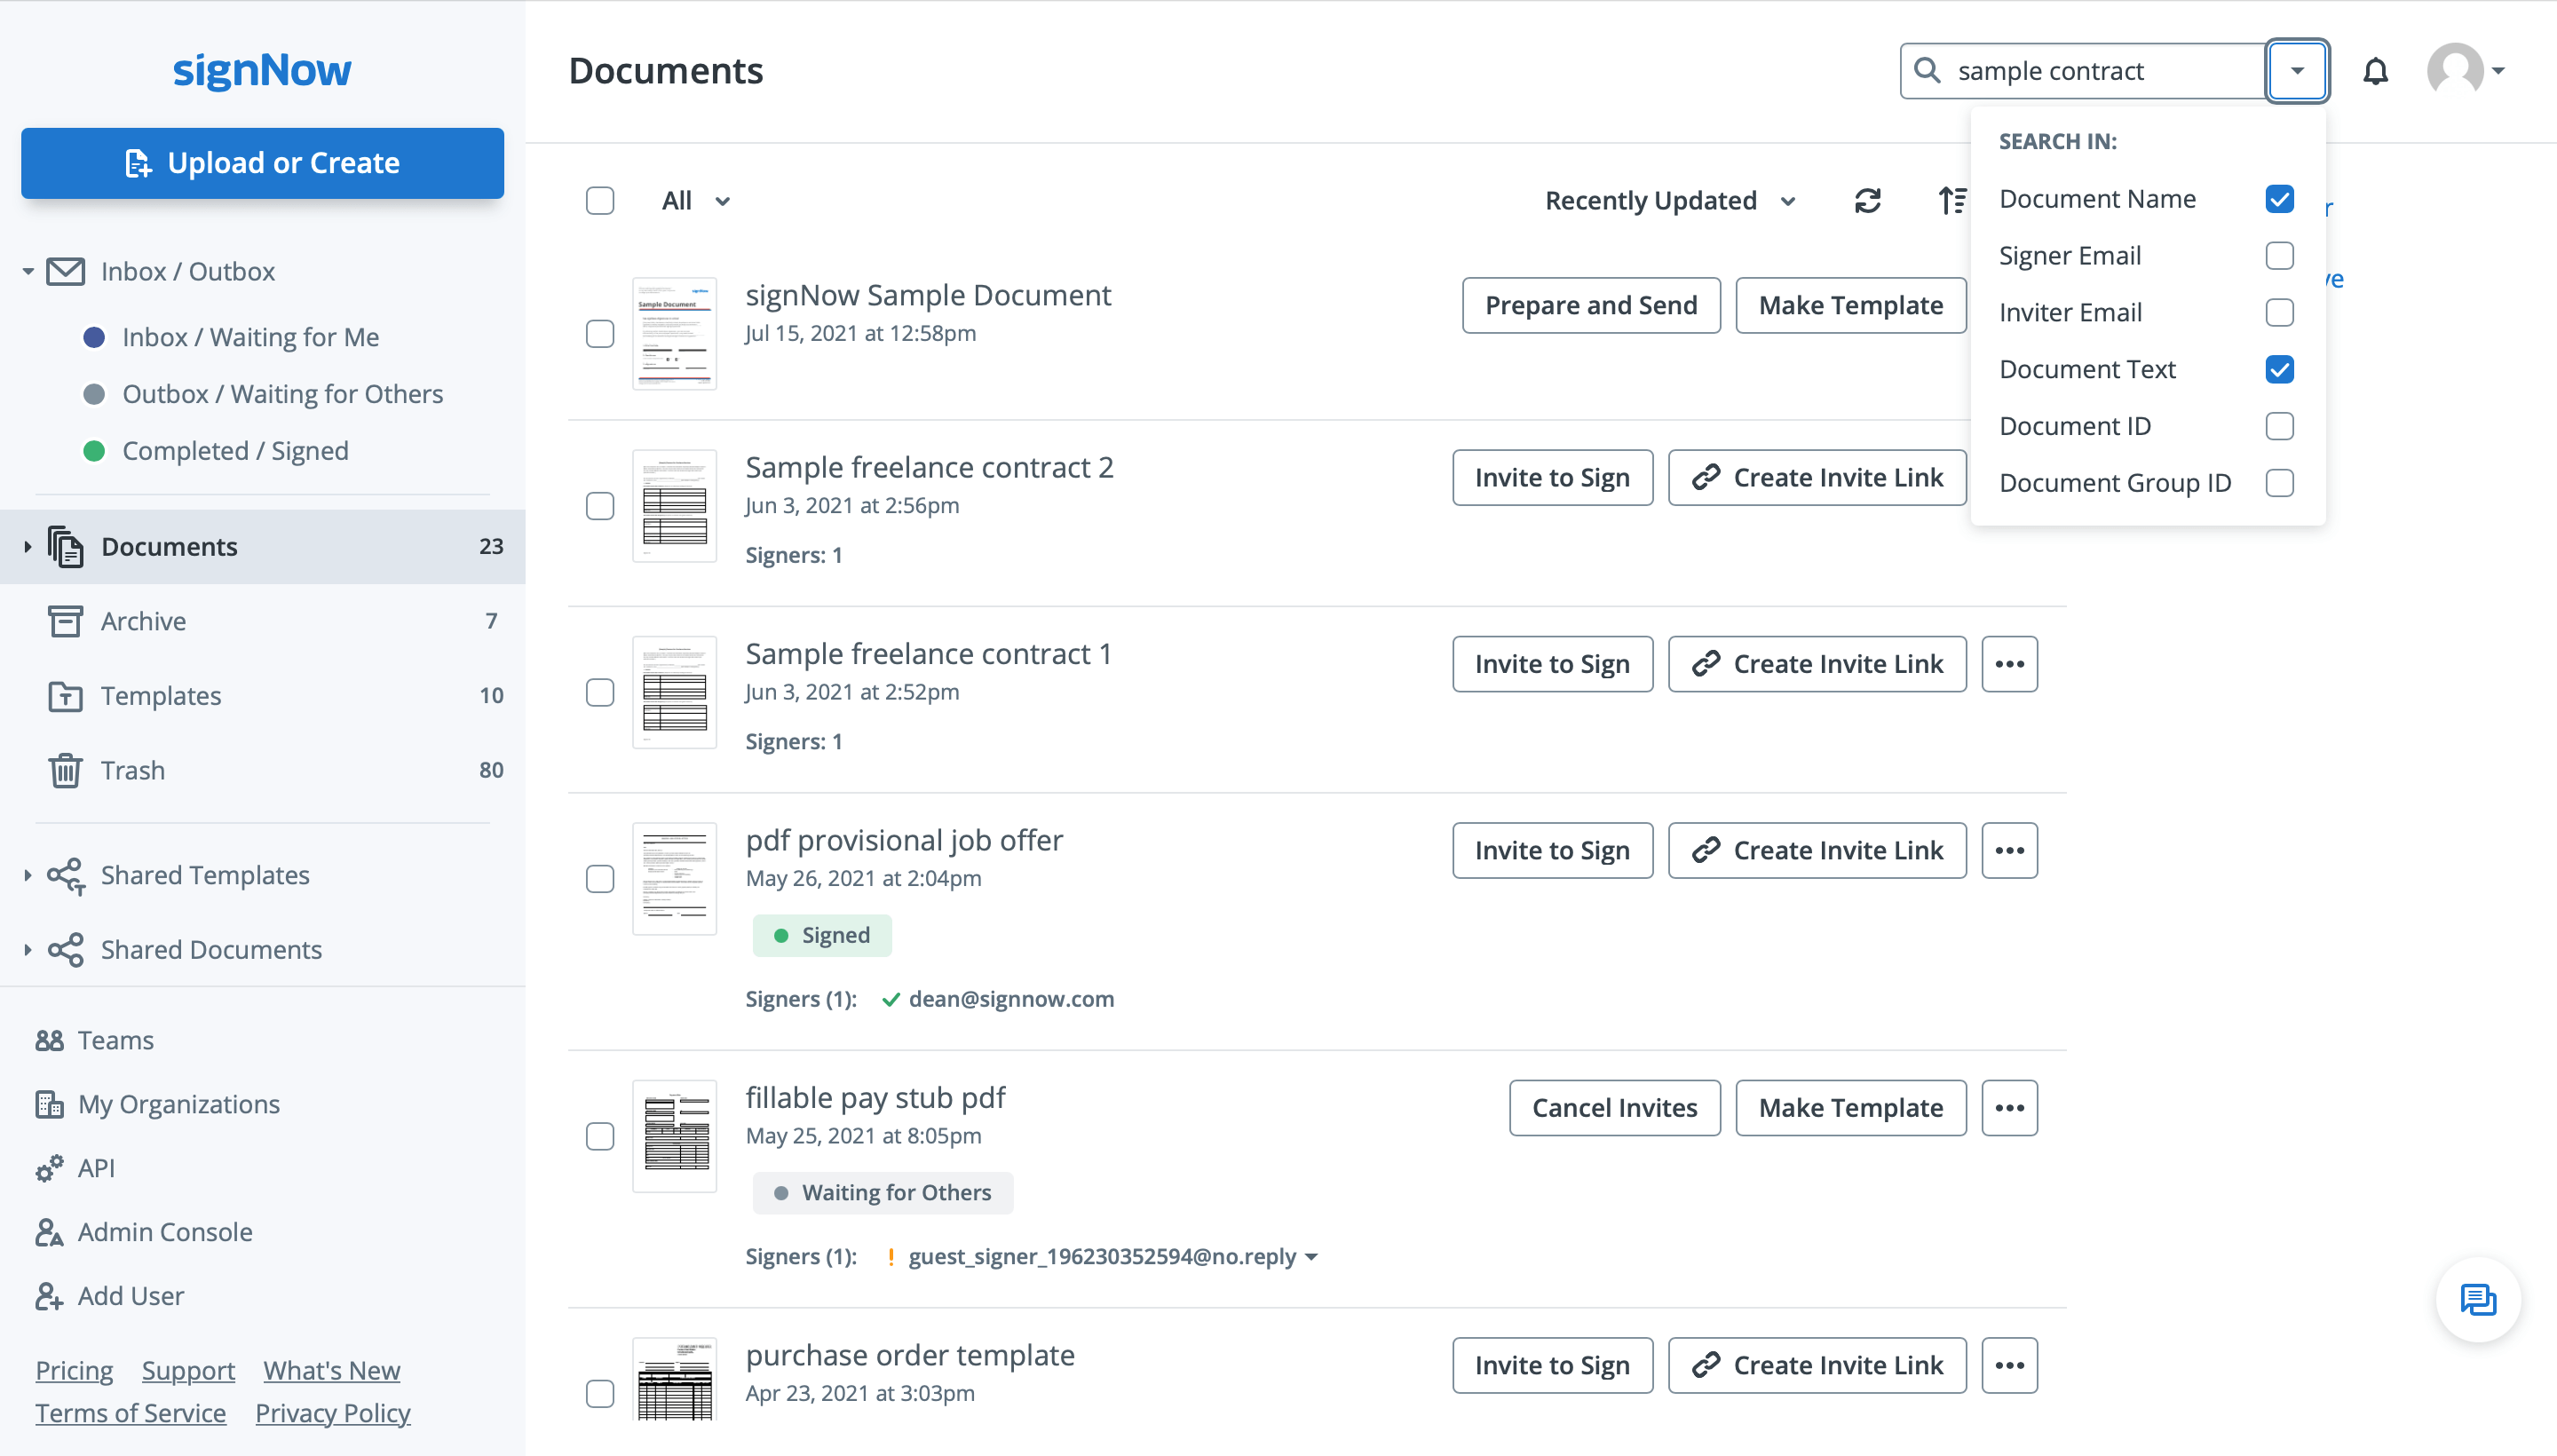Toggle the Document Text search checkbox
Image resolution: width=2557 pixels, height=1456 pixels.
(2277, 368)
